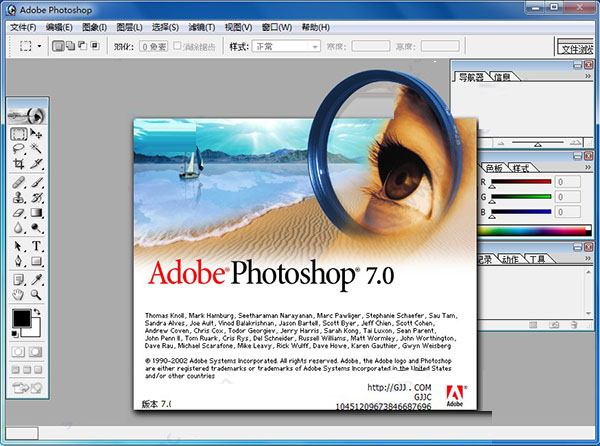The height and width of the screenshot is (446, 600).
Task: Switch to Full screen with menu bar
Action: (x=27, y=370)
